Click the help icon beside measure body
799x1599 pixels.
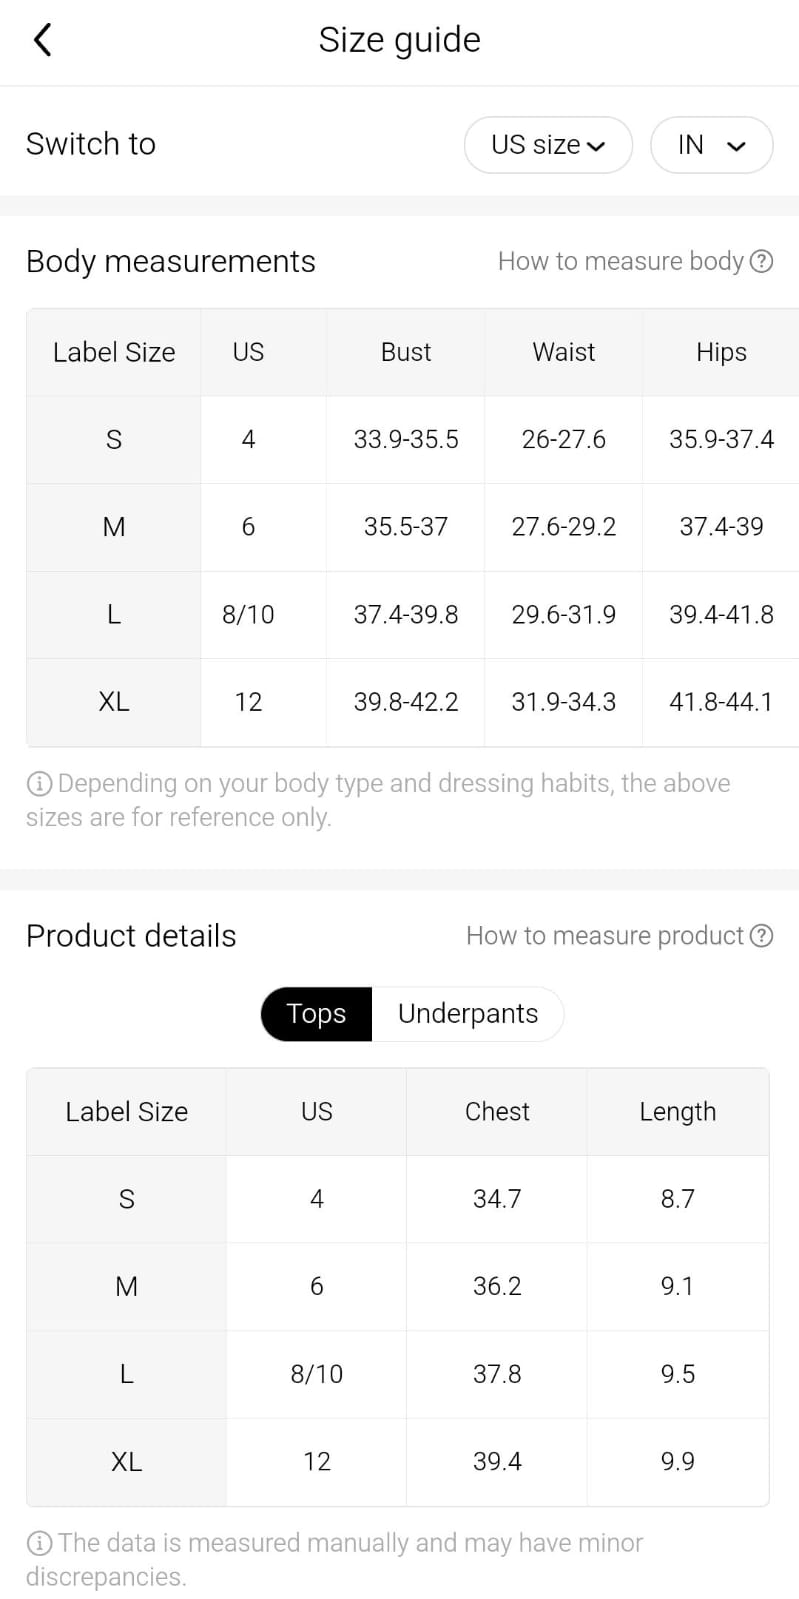pos(761,261)
